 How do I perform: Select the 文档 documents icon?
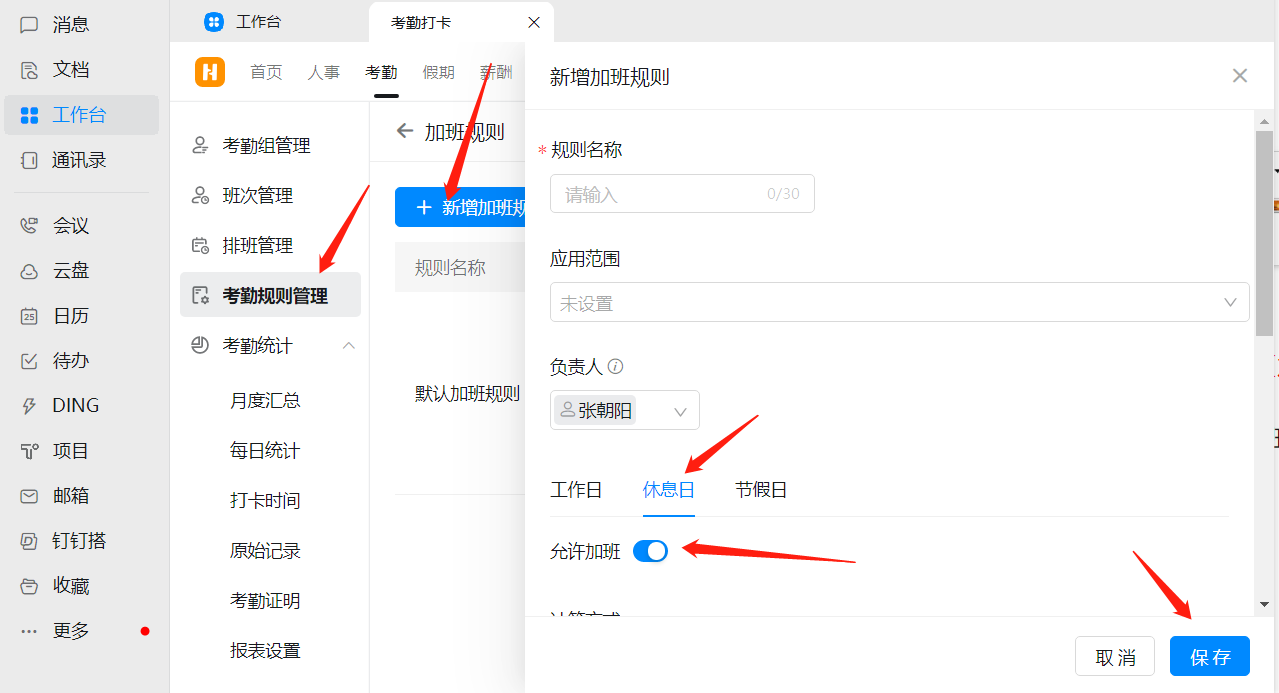pyautogui.click(x=30, y=69)
